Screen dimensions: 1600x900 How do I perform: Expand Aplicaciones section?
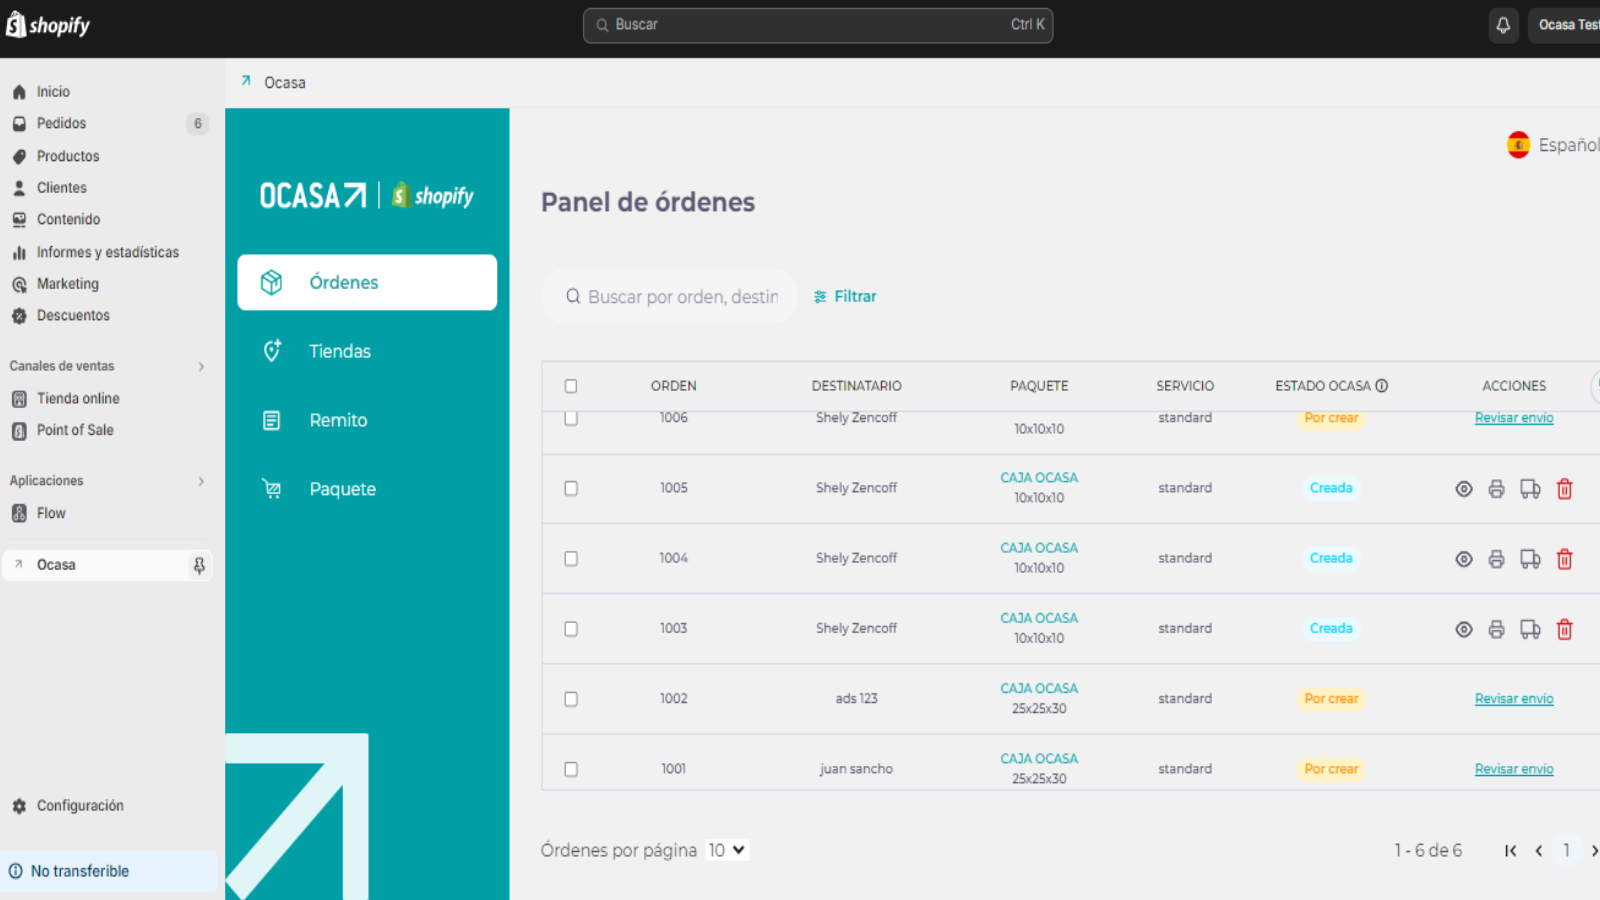tap(201, 481)
